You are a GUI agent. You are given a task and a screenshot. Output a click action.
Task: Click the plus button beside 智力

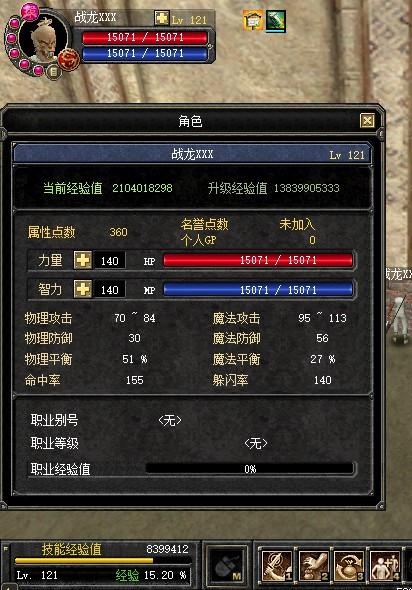82,289
